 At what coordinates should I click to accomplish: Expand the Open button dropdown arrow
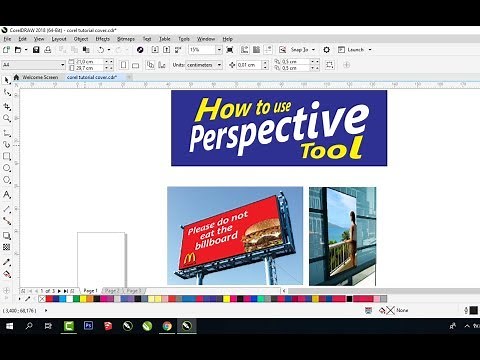click(26, 50)
